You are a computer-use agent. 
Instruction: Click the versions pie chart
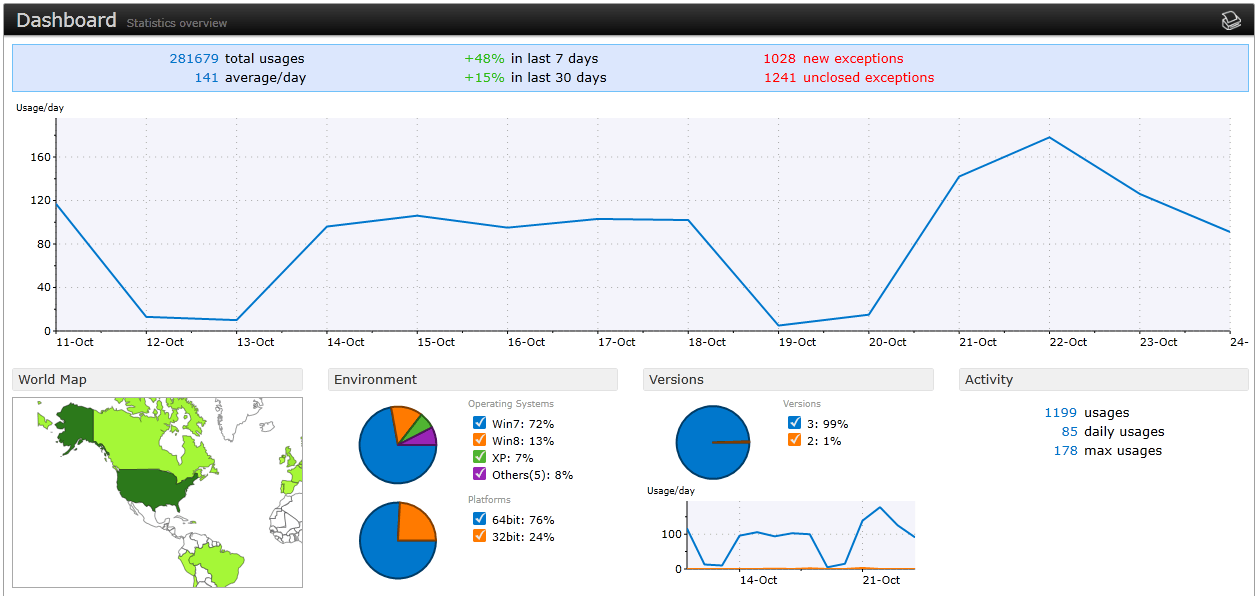click(x=713, y=442)
